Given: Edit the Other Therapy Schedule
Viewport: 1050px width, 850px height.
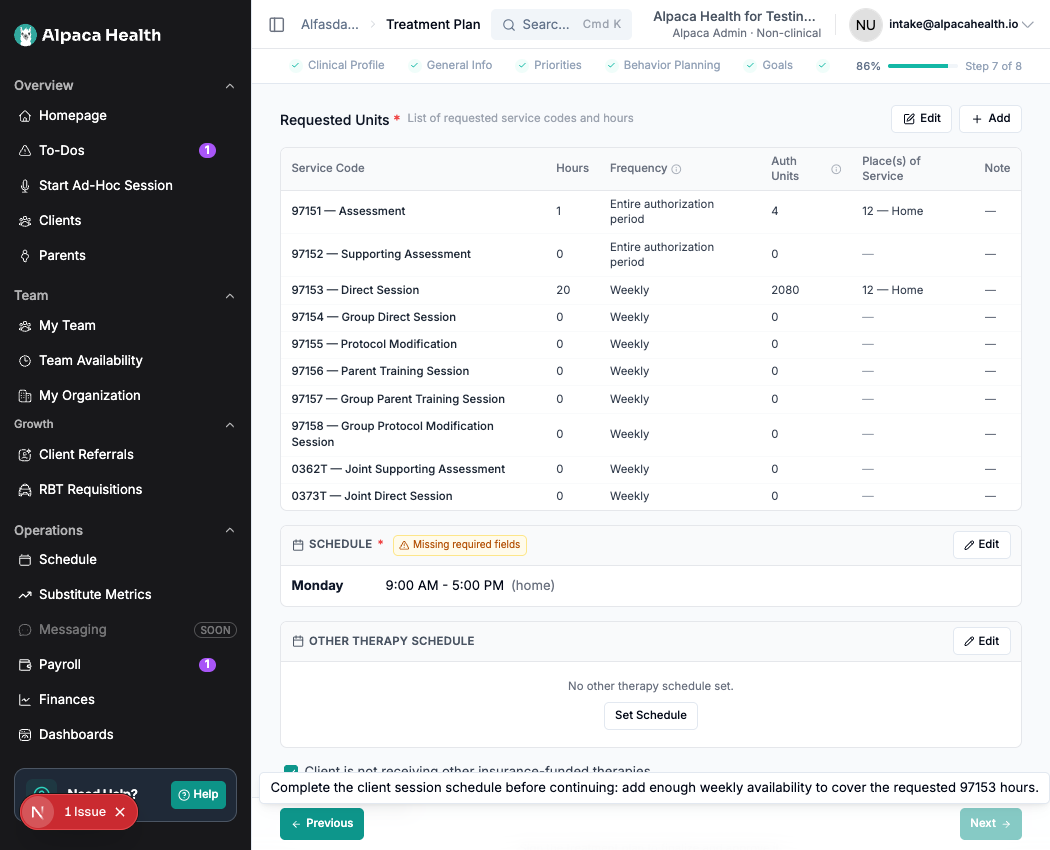Looking at the screenshot, I should [982, 641].
